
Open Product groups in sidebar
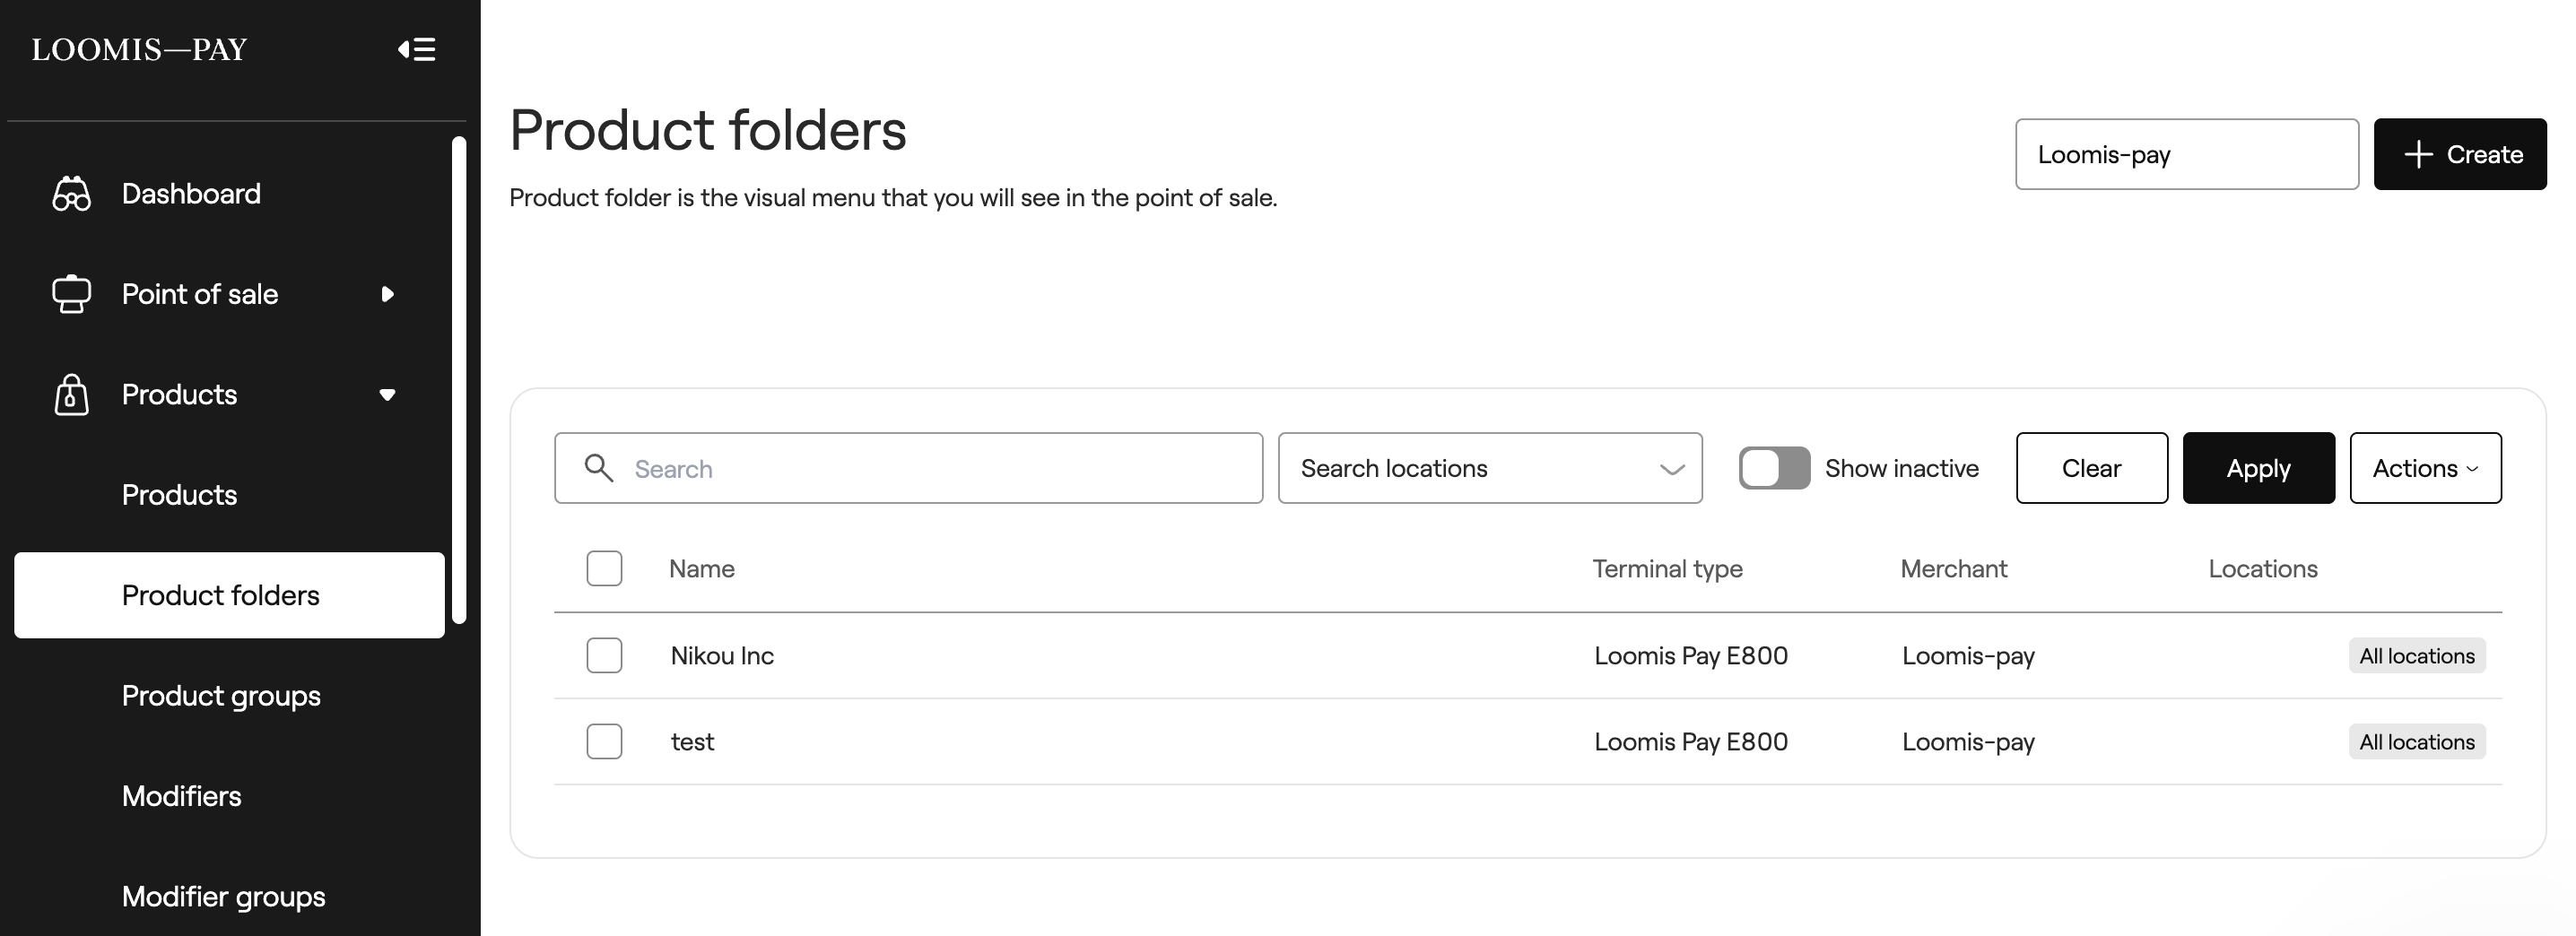221,696
